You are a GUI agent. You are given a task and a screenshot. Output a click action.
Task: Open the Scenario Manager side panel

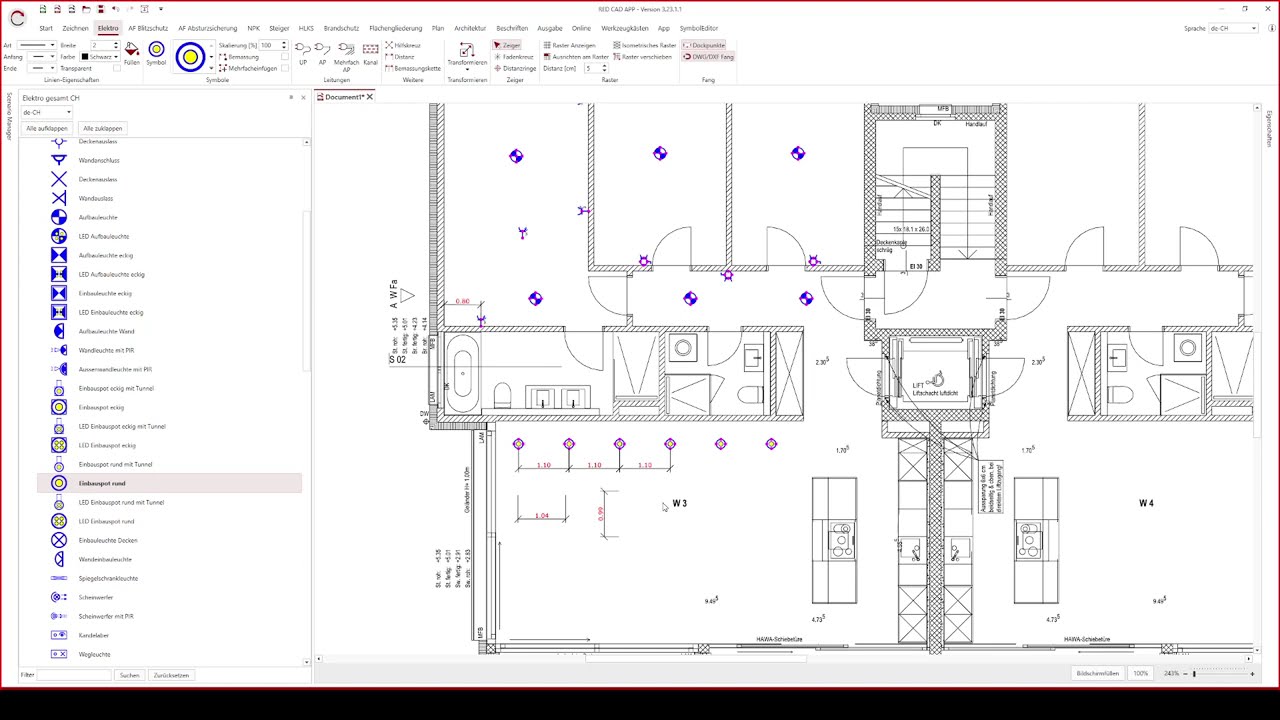point(9,115)
